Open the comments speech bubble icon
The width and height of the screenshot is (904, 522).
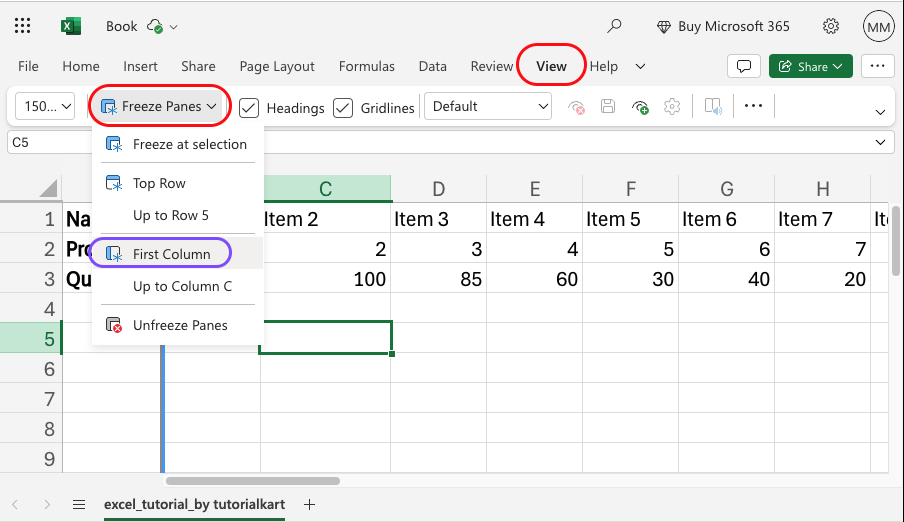pyautogui.click(x=744, y=66)
